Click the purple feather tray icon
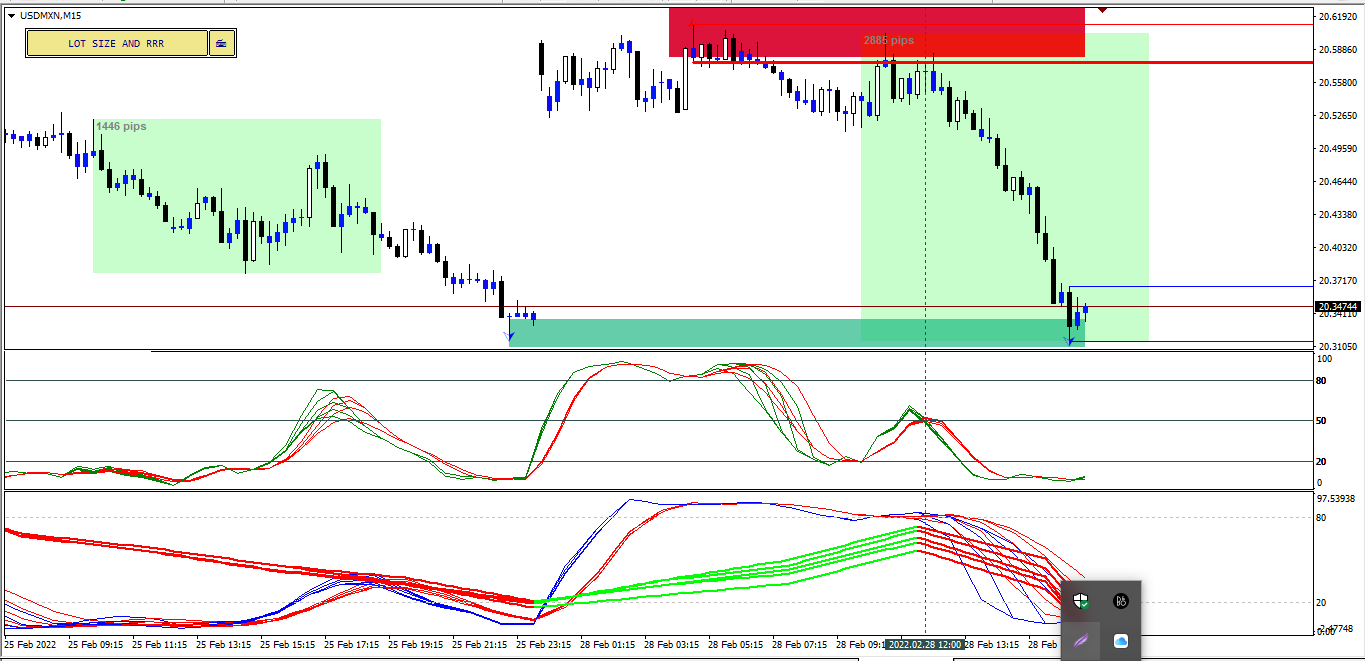1365x661 pixels. pos(1081,641)
